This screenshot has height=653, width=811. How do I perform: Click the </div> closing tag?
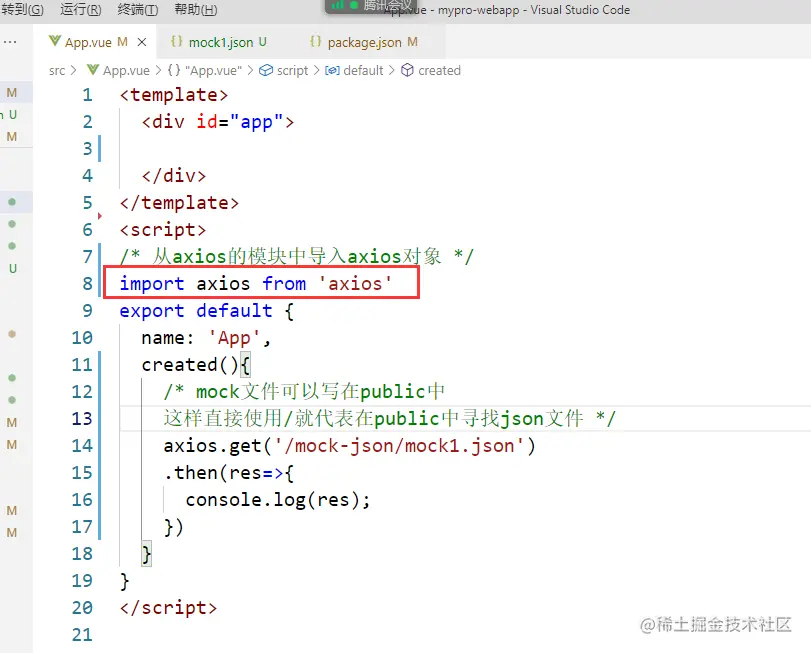point(174,176)
